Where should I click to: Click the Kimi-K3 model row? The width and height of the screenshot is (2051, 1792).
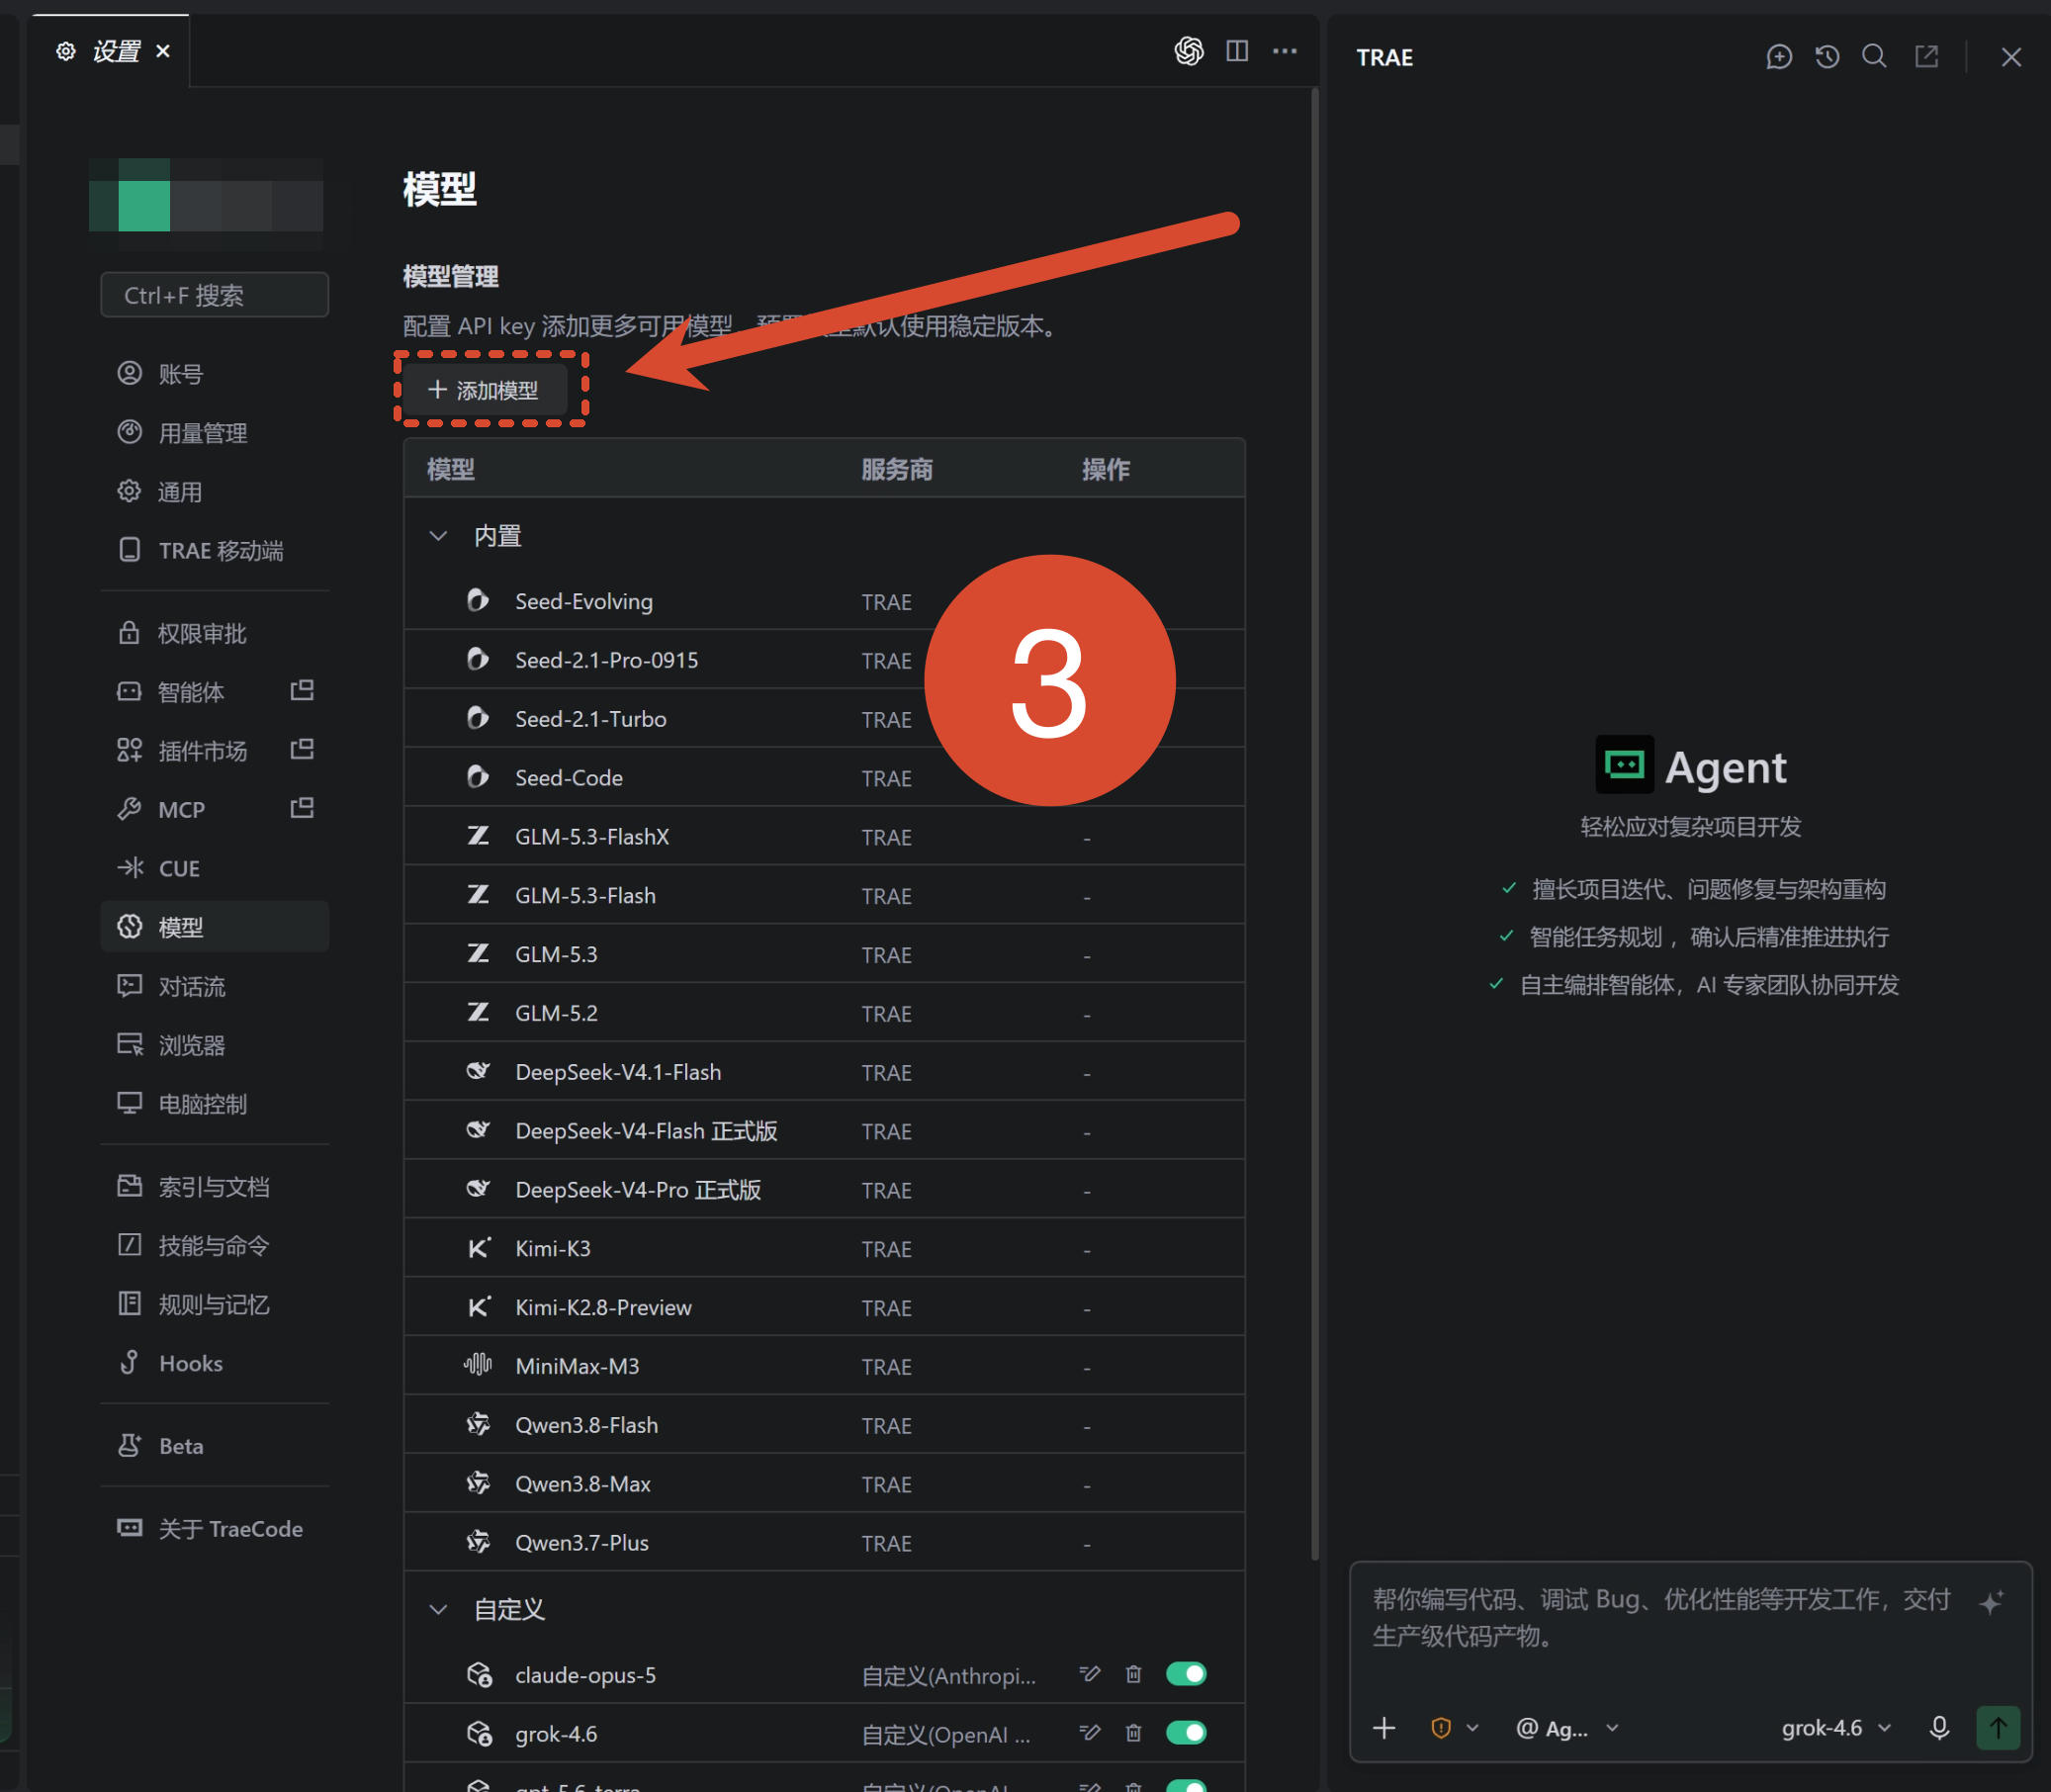(x=824, y=1249)
